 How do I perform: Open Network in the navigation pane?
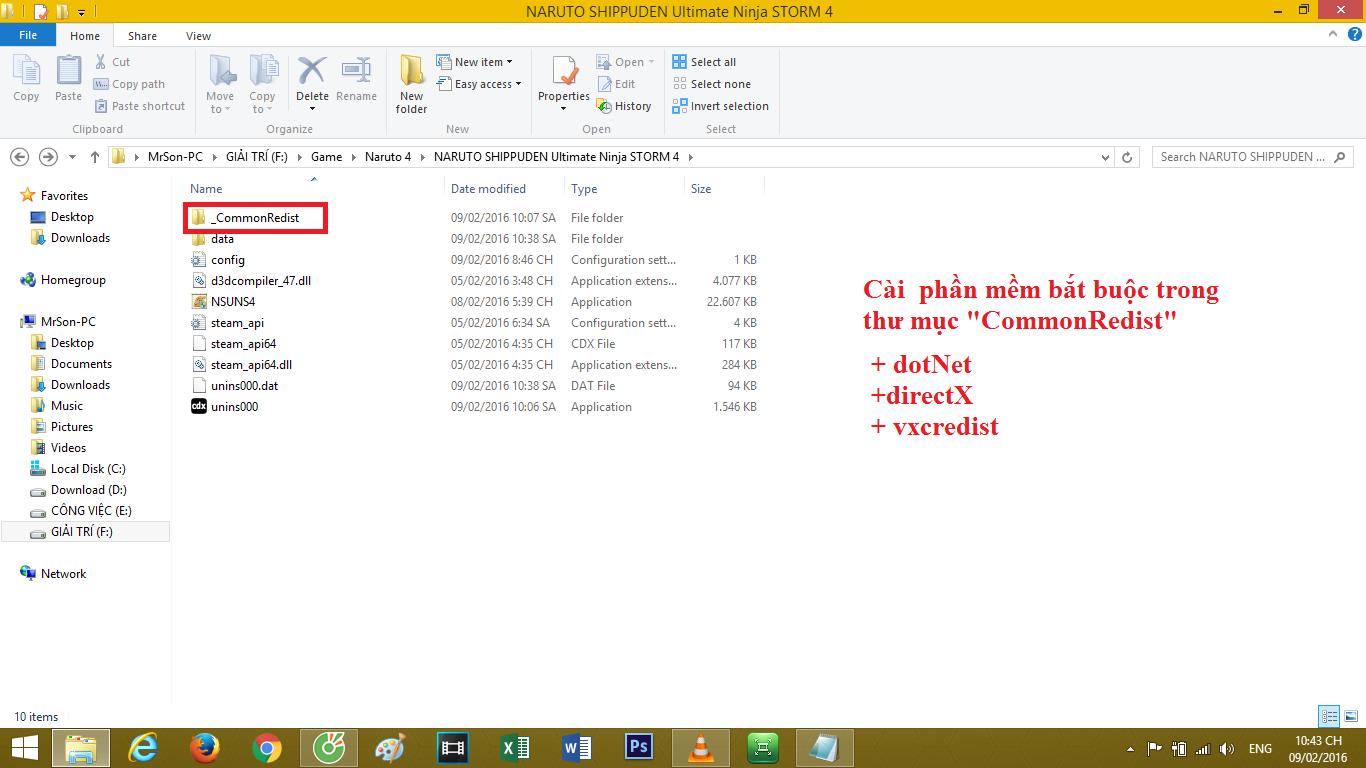(x=53, y=574)
